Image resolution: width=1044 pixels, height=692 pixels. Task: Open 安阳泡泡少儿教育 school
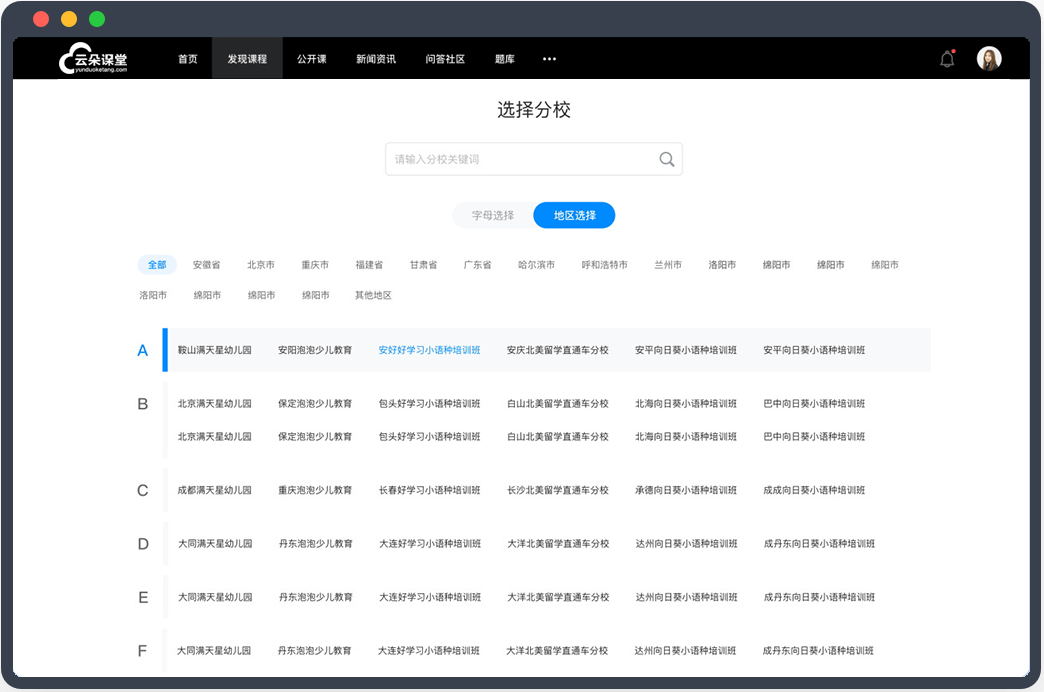tap(315, 350)
